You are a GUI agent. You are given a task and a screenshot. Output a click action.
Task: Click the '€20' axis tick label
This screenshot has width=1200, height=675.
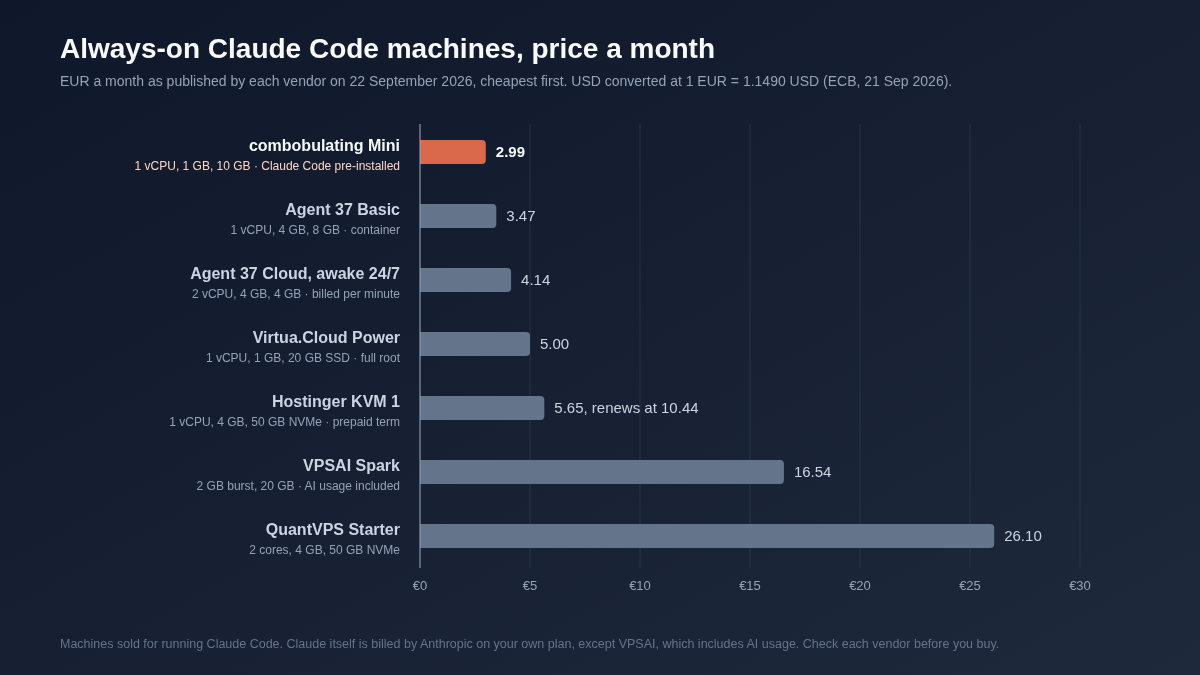(x=860, y=586)
